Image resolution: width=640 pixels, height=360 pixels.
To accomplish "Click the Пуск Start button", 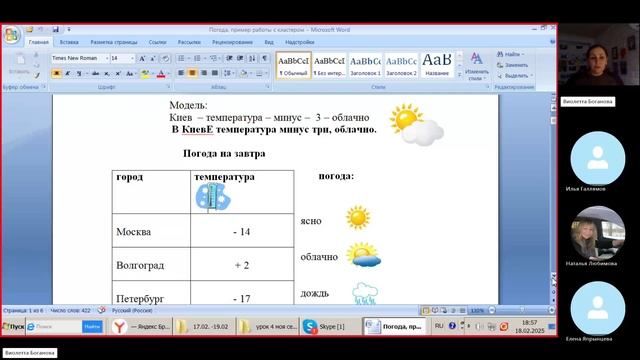I will point(13,327).
